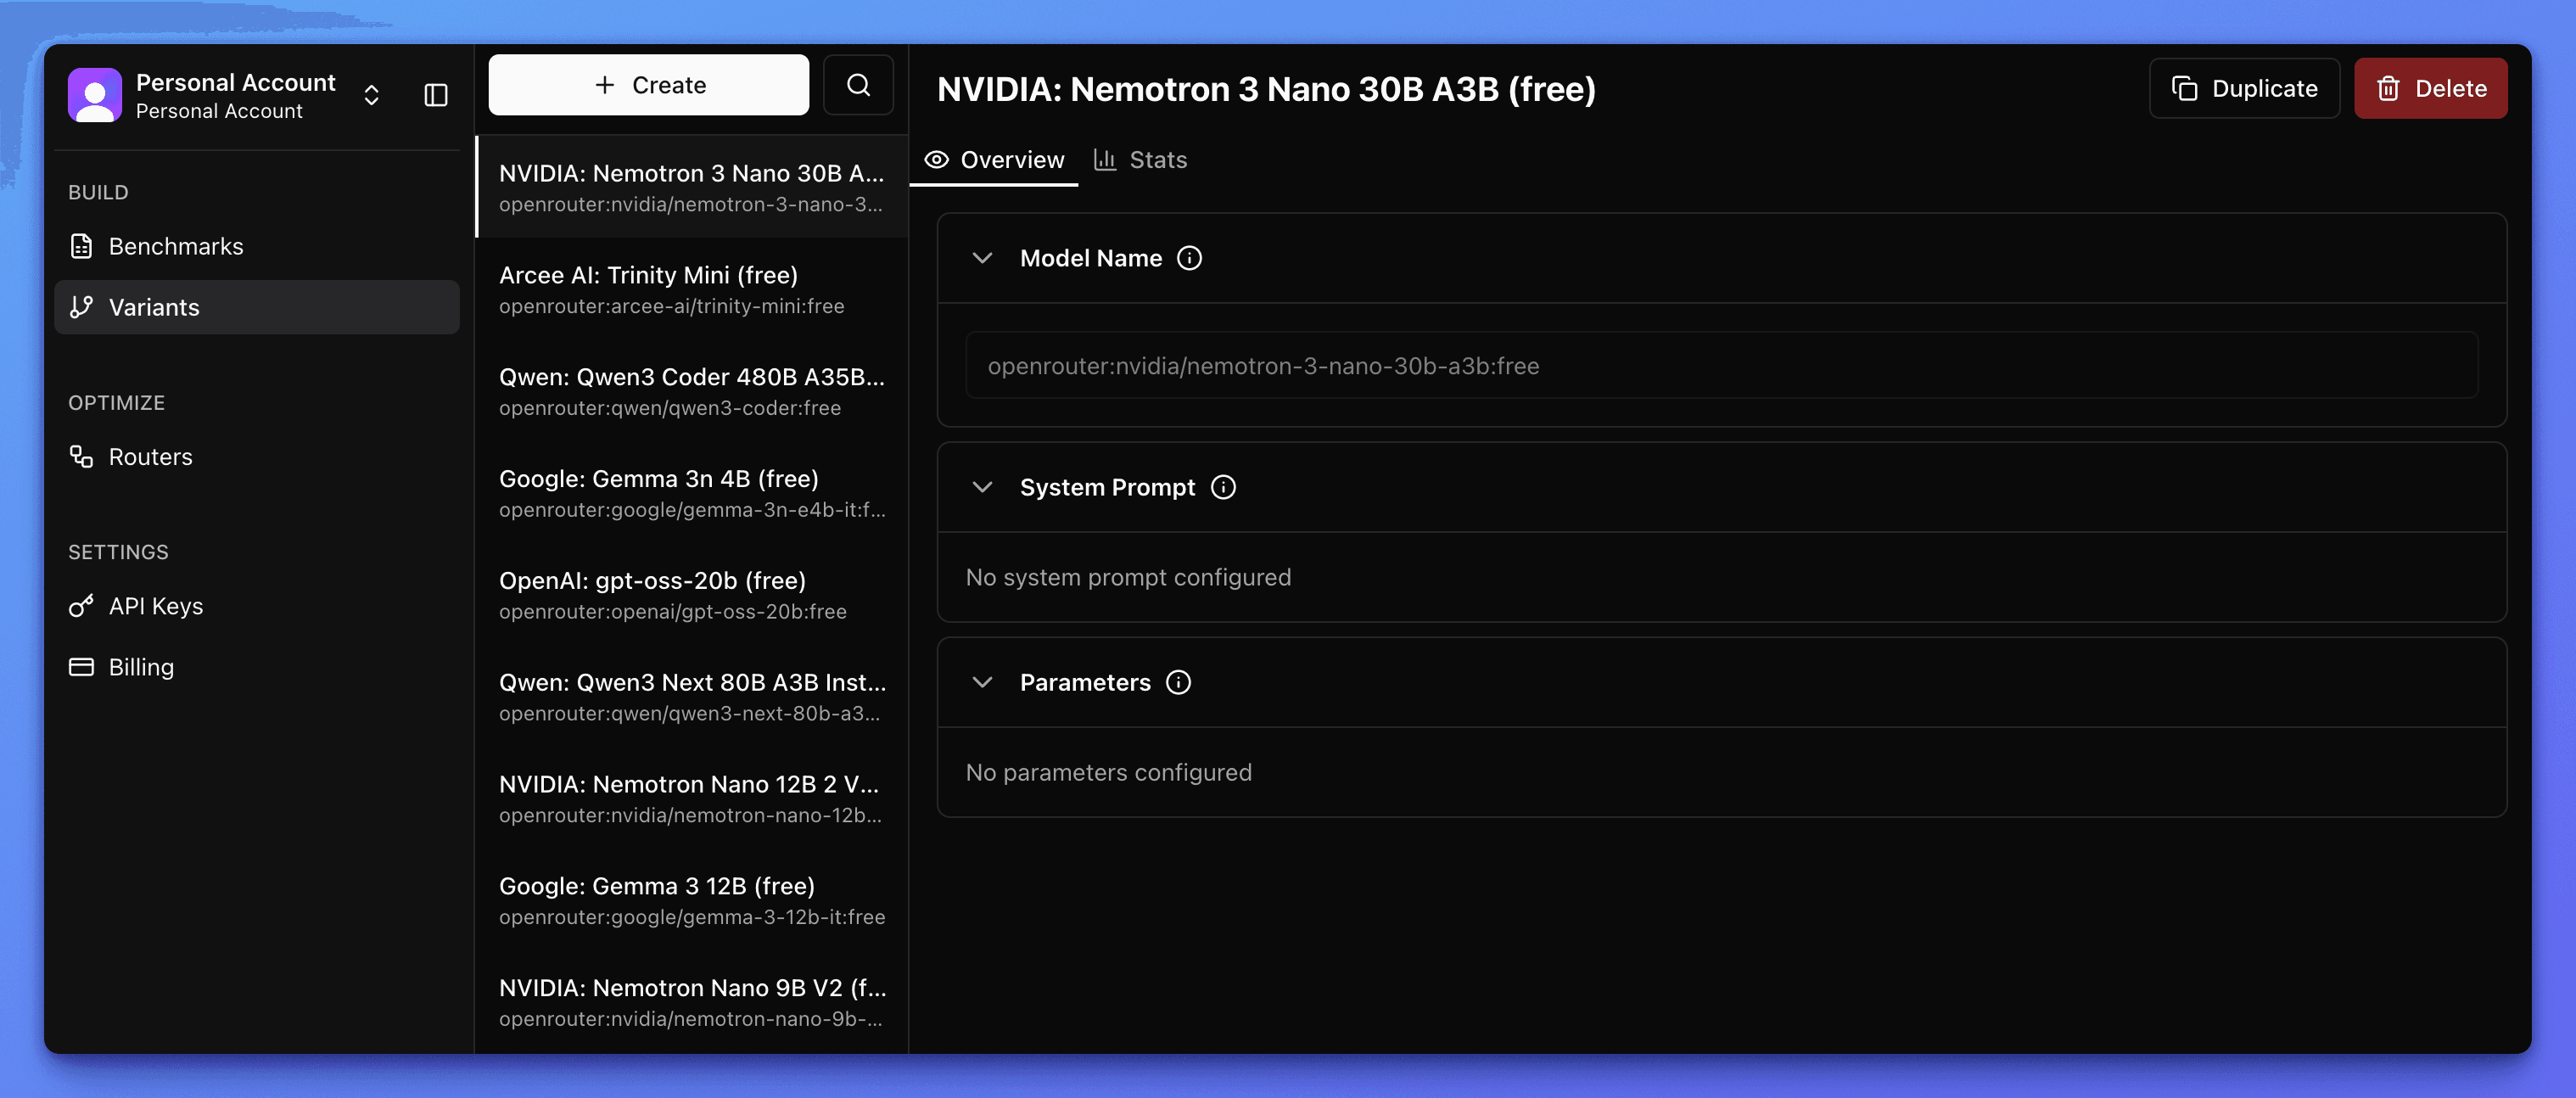Viewport: 2576px width, 1098px height.
Task: Click Parameters info icon
Action: point(1179,682)
